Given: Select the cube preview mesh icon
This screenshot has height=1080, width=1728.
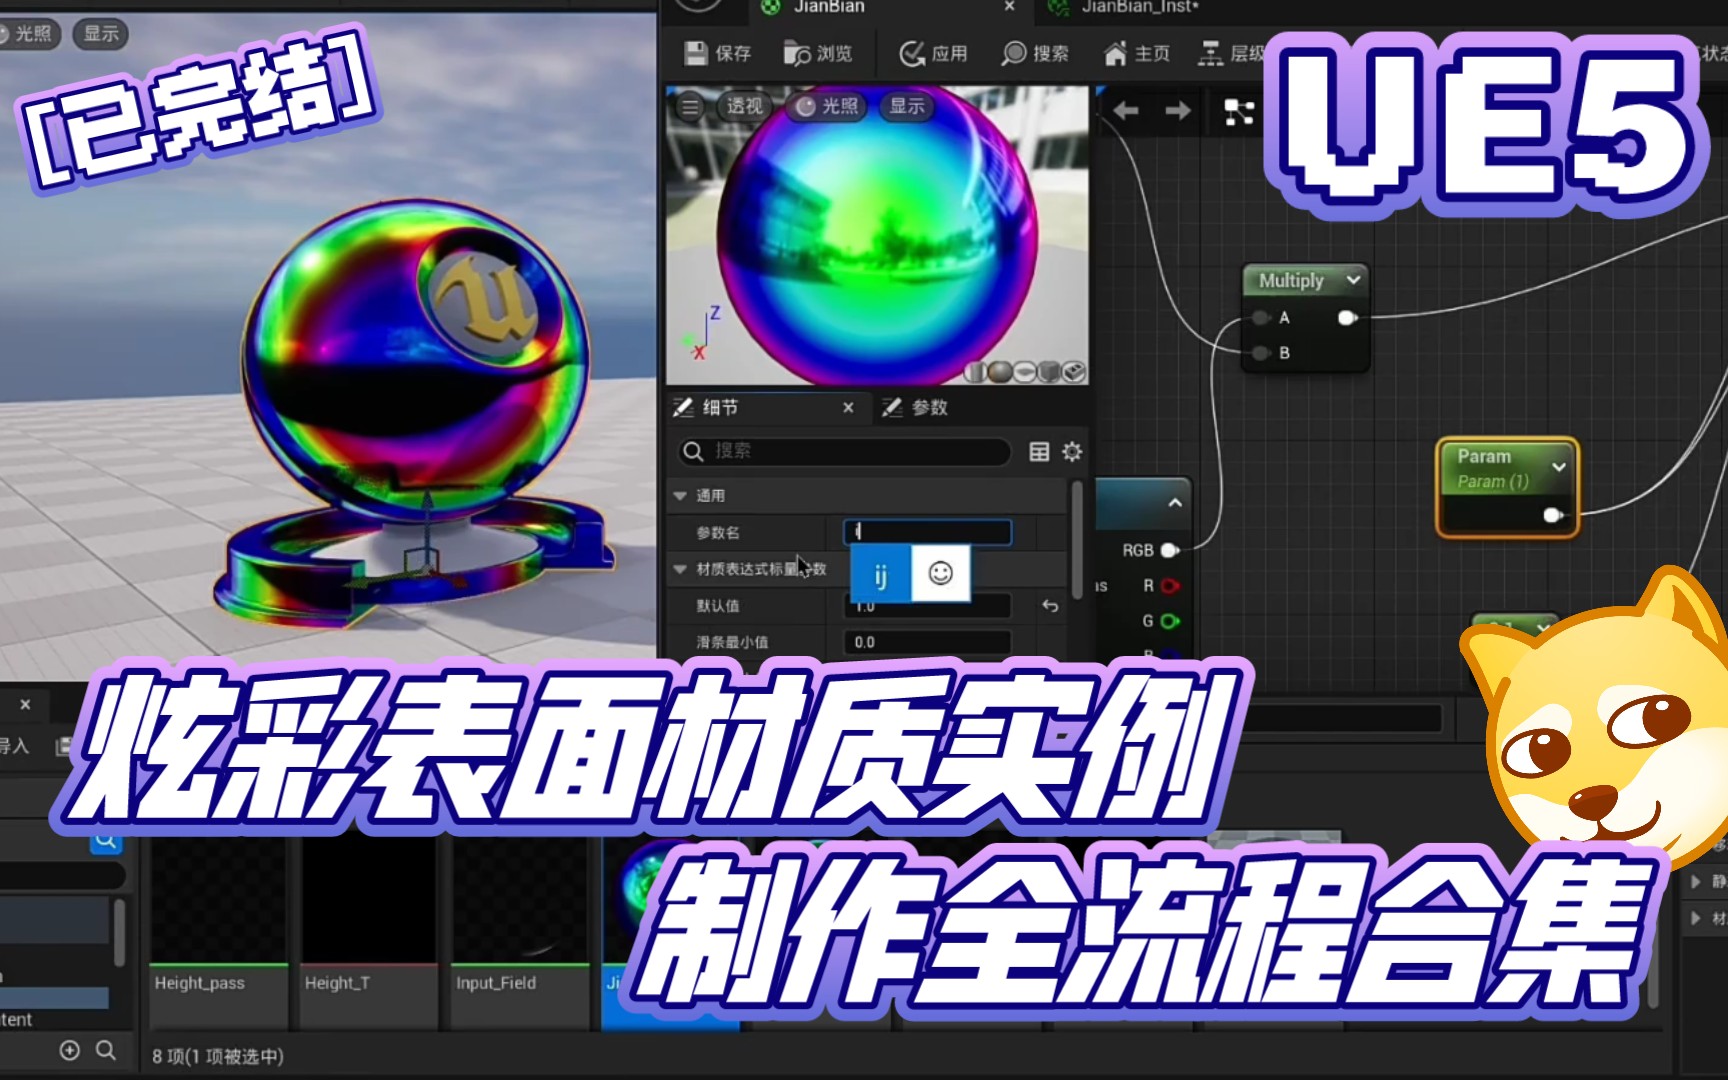Looking at the screenshot, I should (x=1049, y=372).
